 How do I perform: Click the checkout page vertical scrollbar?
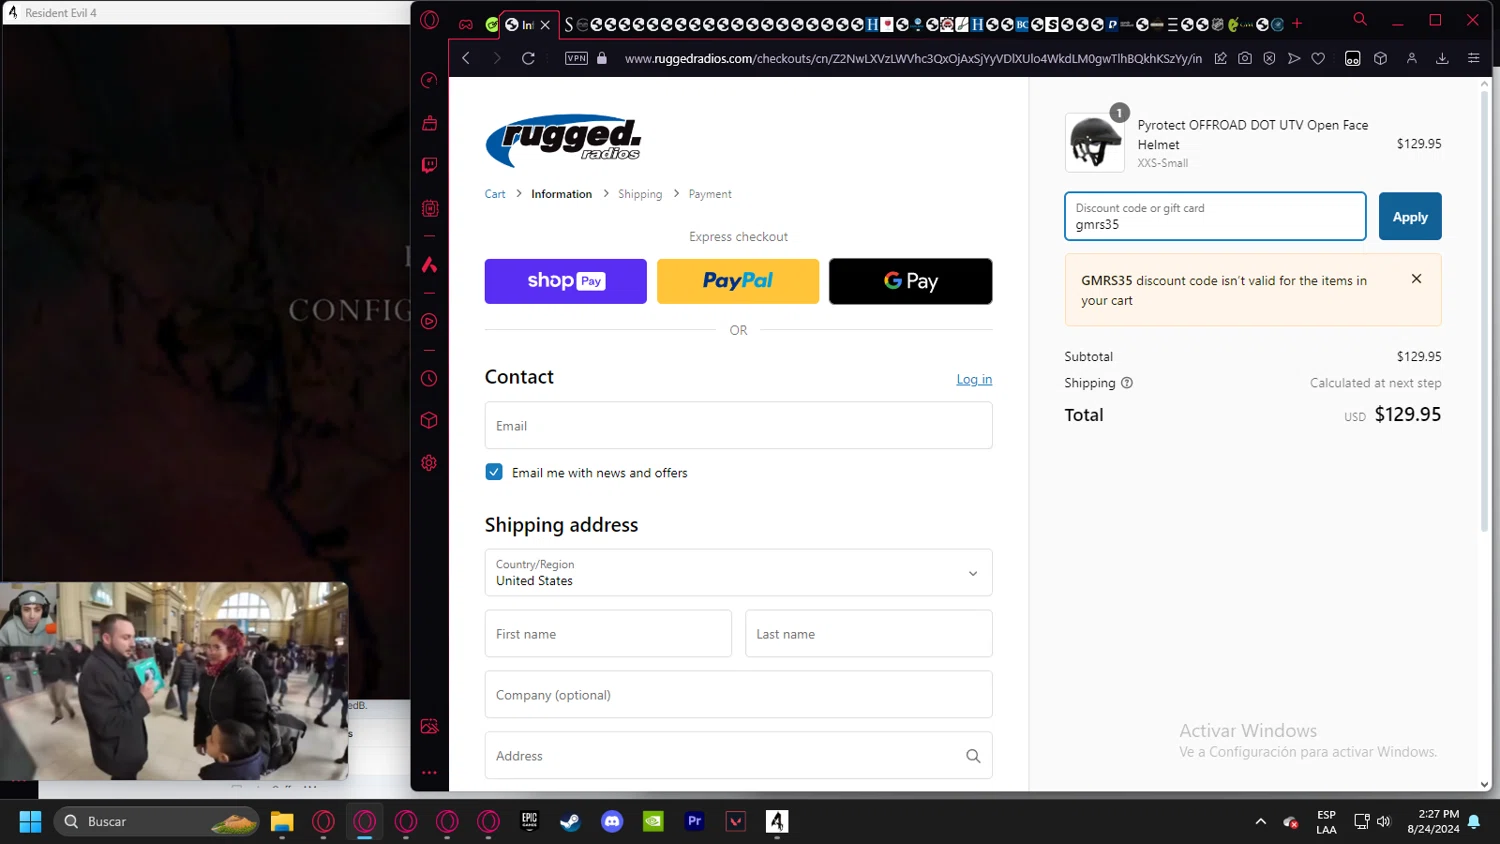click(x=1484, y=310)
